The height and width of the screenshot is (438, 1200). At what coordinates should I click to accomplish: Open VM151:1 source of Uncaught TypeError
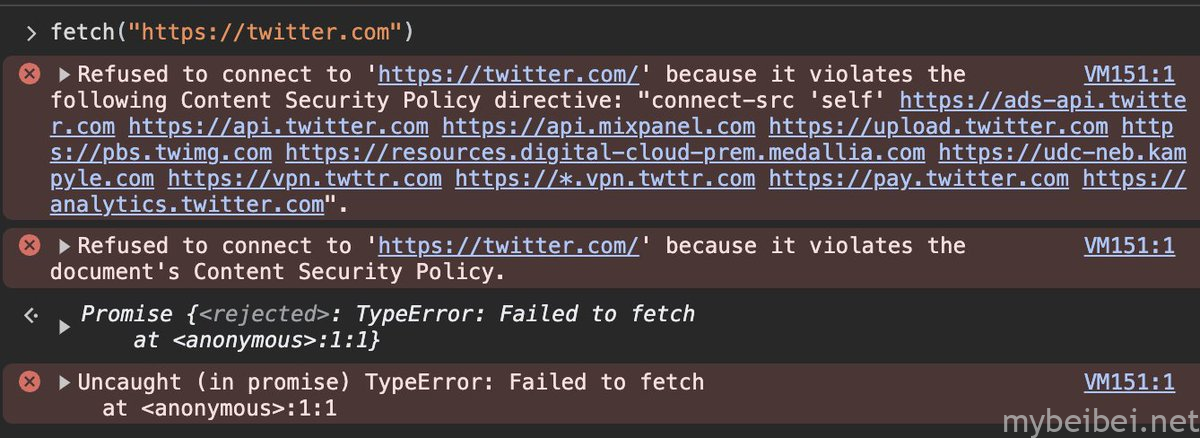1129,383
